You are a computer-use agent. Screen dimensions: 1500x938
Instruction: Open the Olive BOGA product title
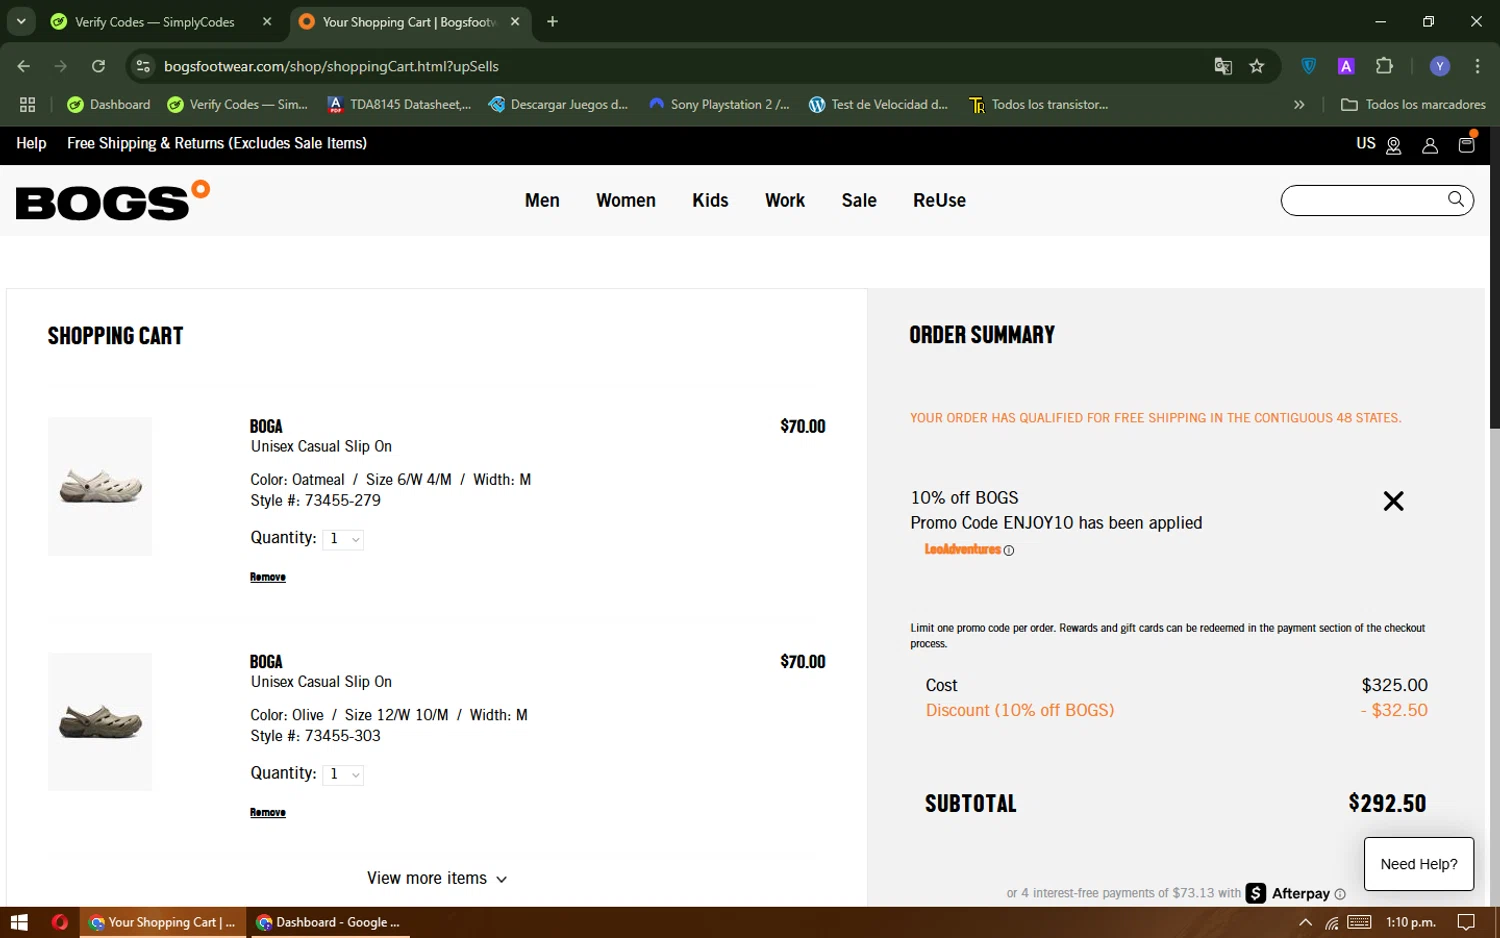click(x=266, y=662)
